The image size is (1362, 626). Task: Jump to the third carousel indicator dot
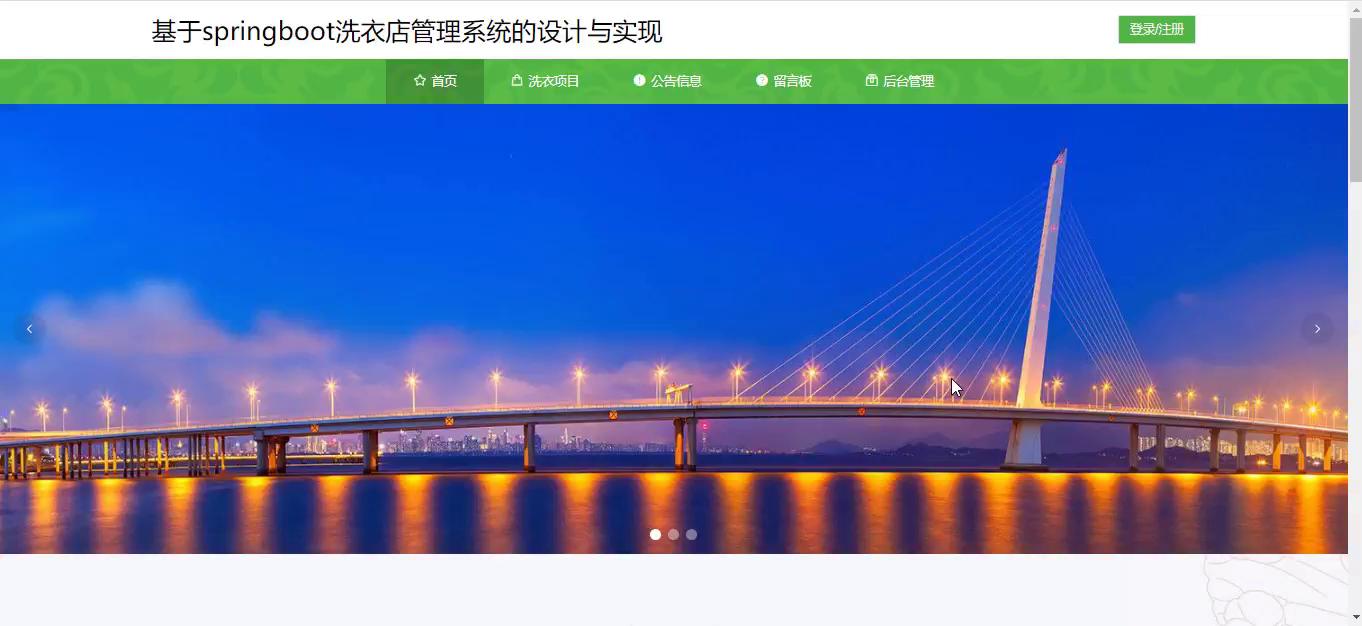coord(691,534)
